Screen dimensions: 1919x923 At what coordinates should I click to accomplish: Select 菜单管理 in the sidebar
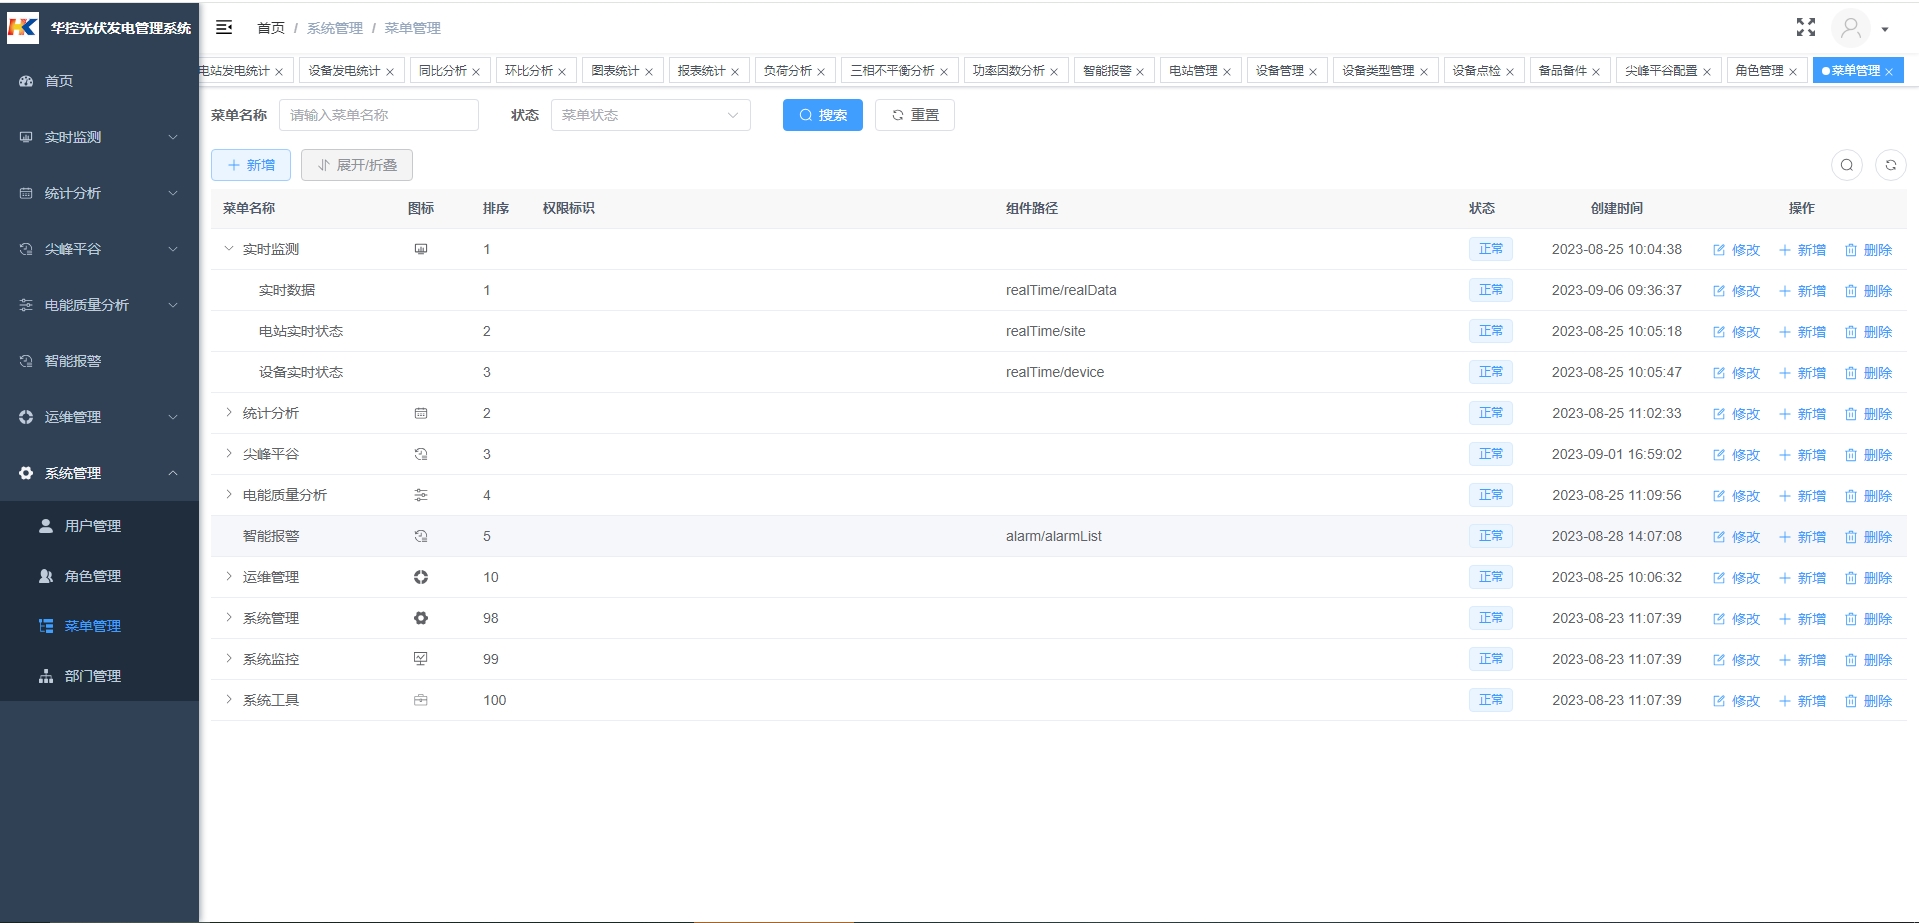pos(99,626)
